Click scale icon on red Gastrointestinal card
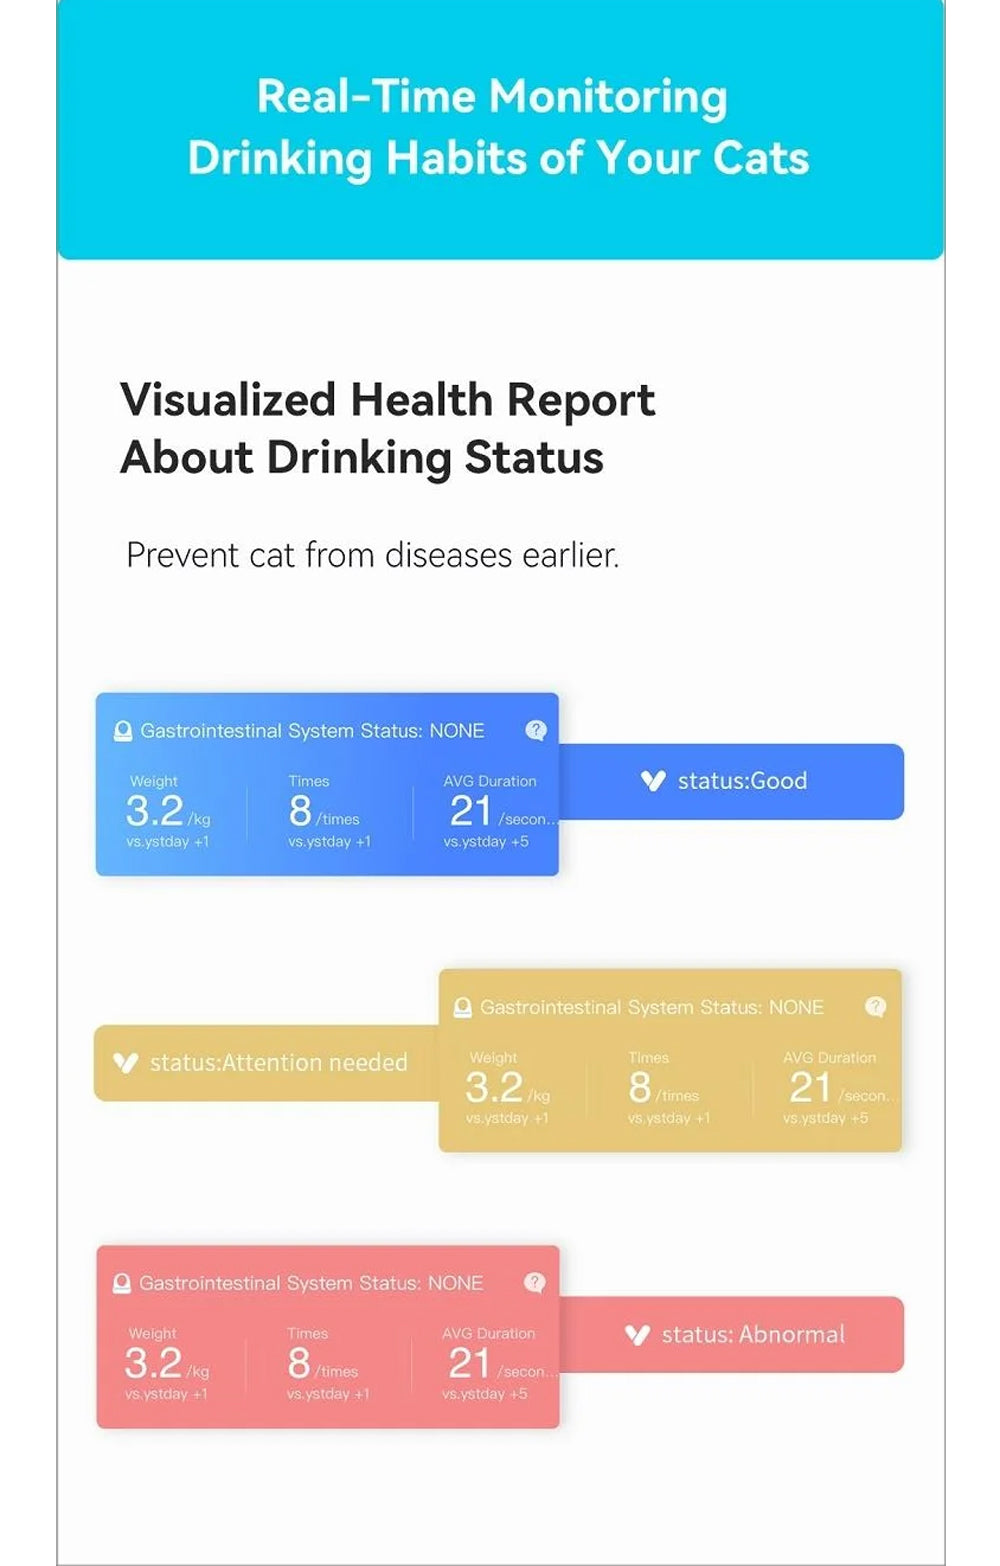 [x=122, y=1283]
